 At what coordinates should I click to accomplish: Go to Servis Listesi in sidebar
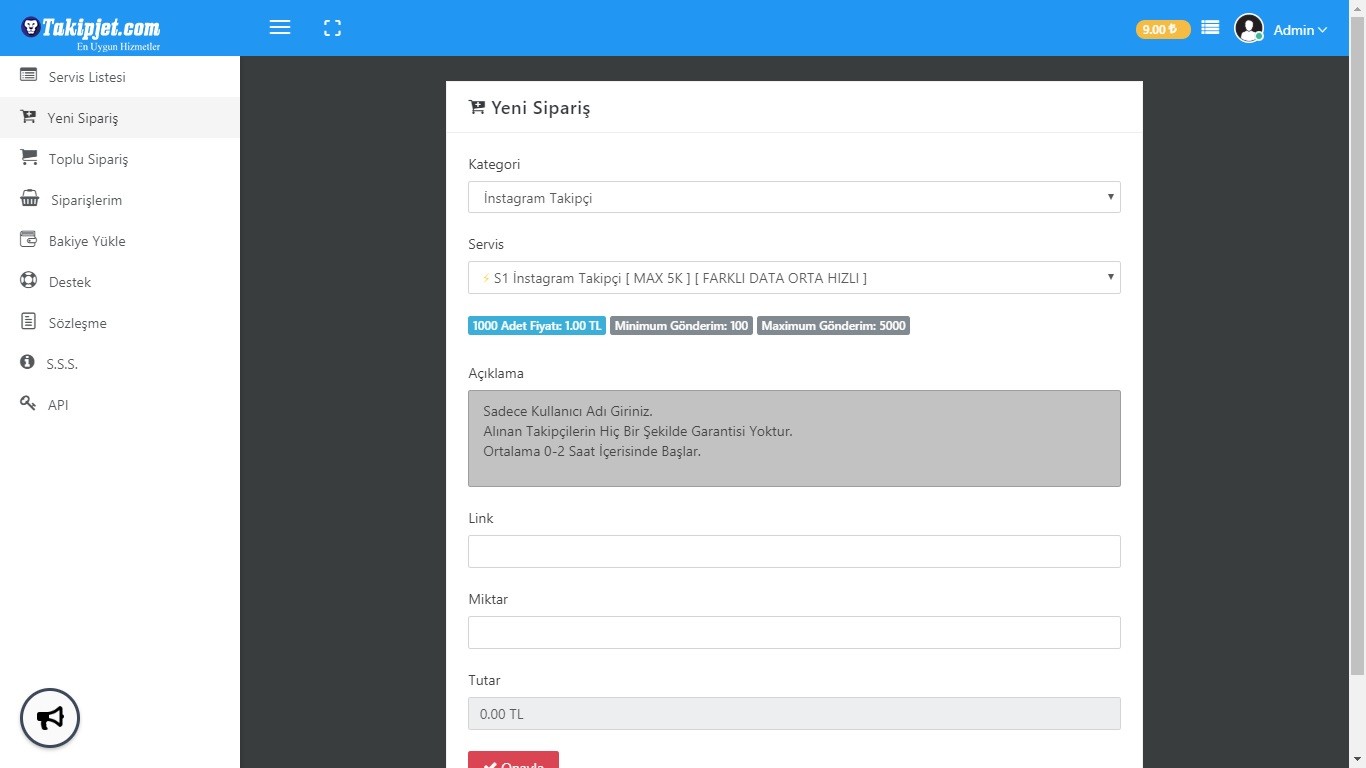[x=87, y=77]
